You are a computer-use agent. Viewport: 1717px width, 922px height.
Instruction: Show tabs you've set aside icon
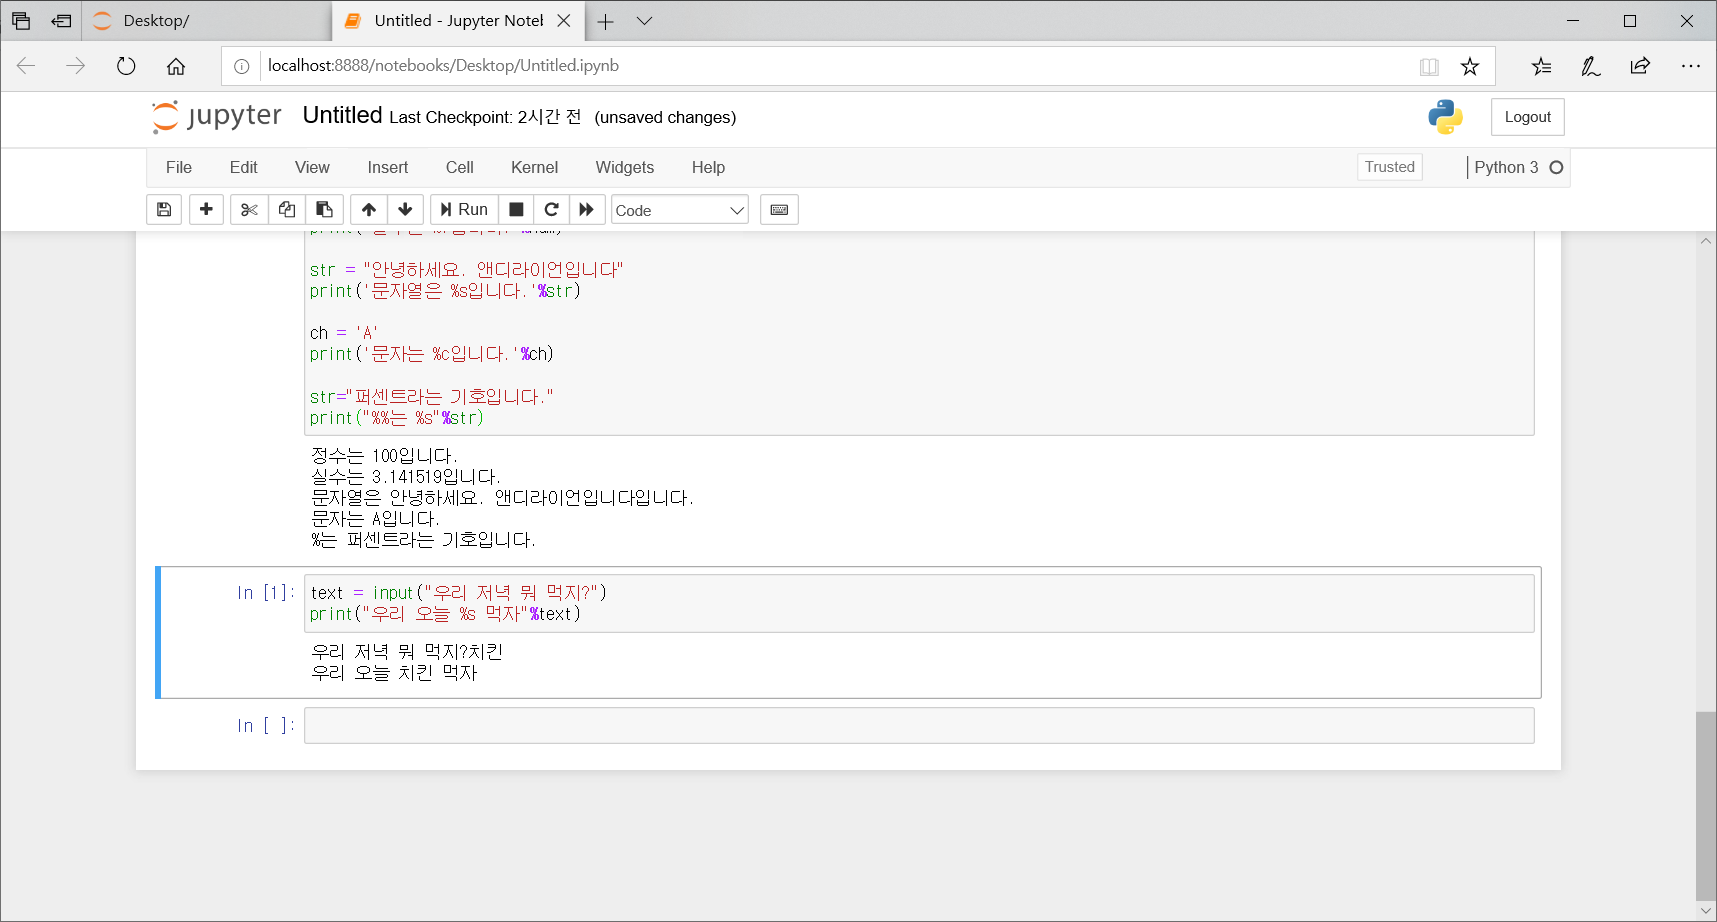click(x=21, y=21)
